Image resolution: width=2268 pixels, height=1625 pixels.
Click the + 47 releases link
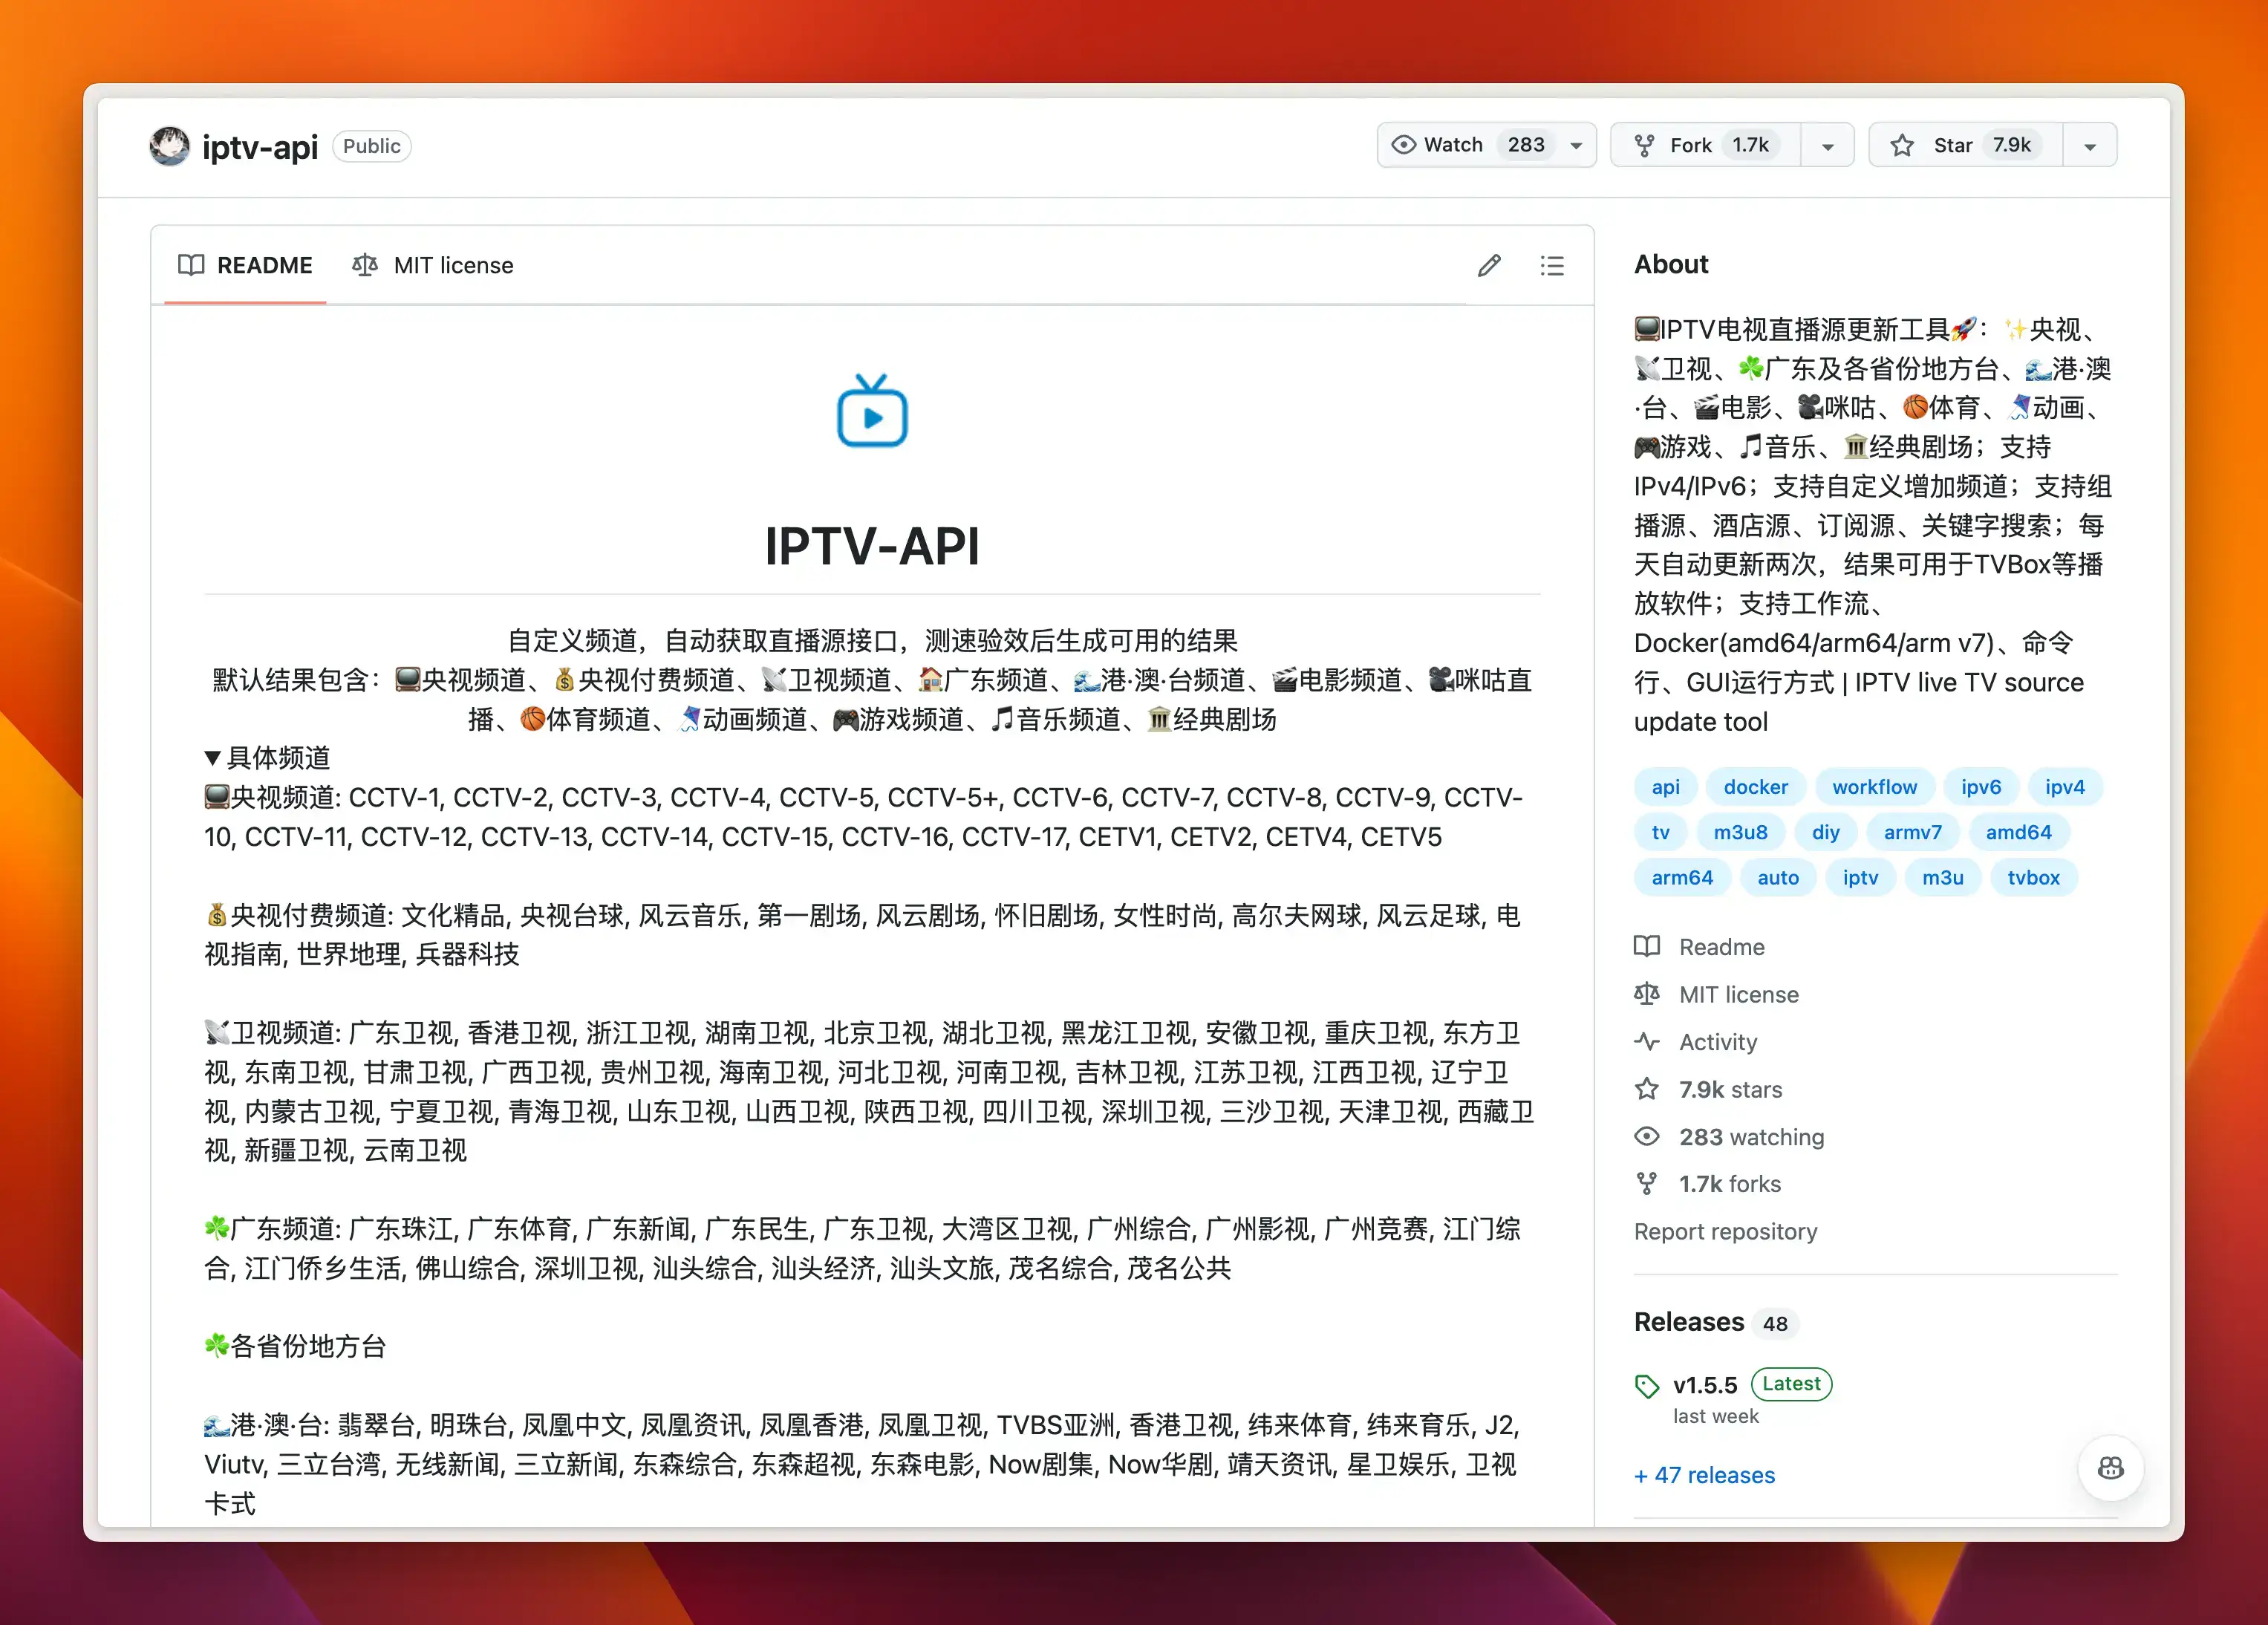pyautogui.click(x=1704, y=1475)
